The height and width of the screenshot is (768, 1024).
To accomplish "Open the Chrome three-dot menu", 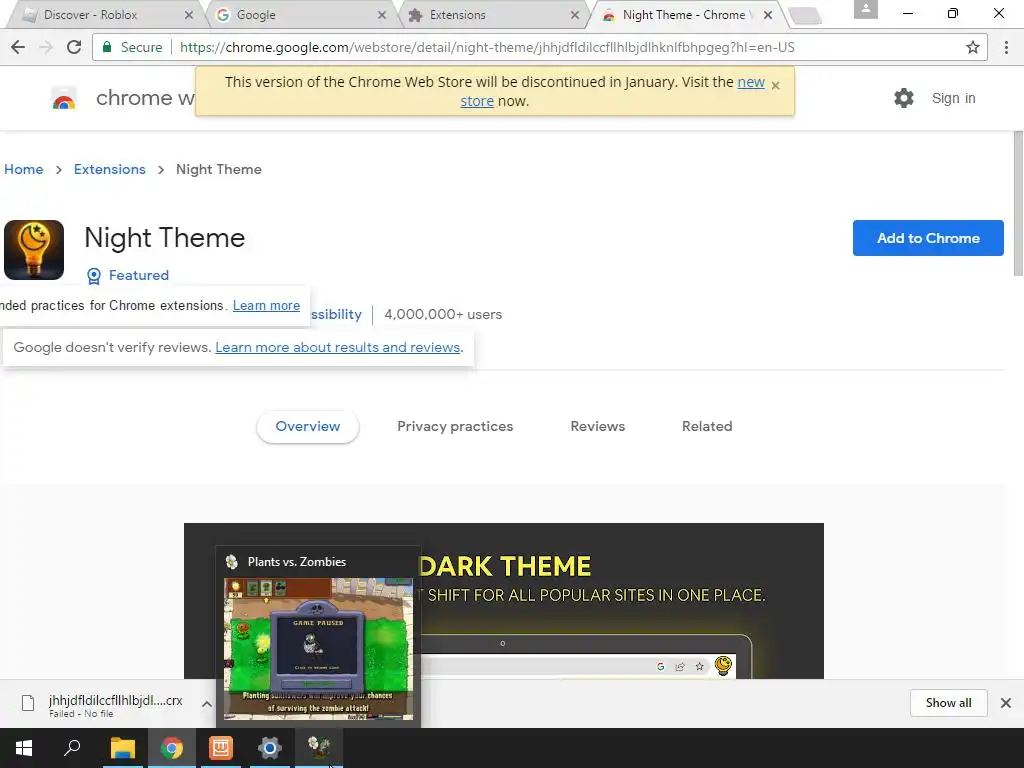I will coord(1006,47).
